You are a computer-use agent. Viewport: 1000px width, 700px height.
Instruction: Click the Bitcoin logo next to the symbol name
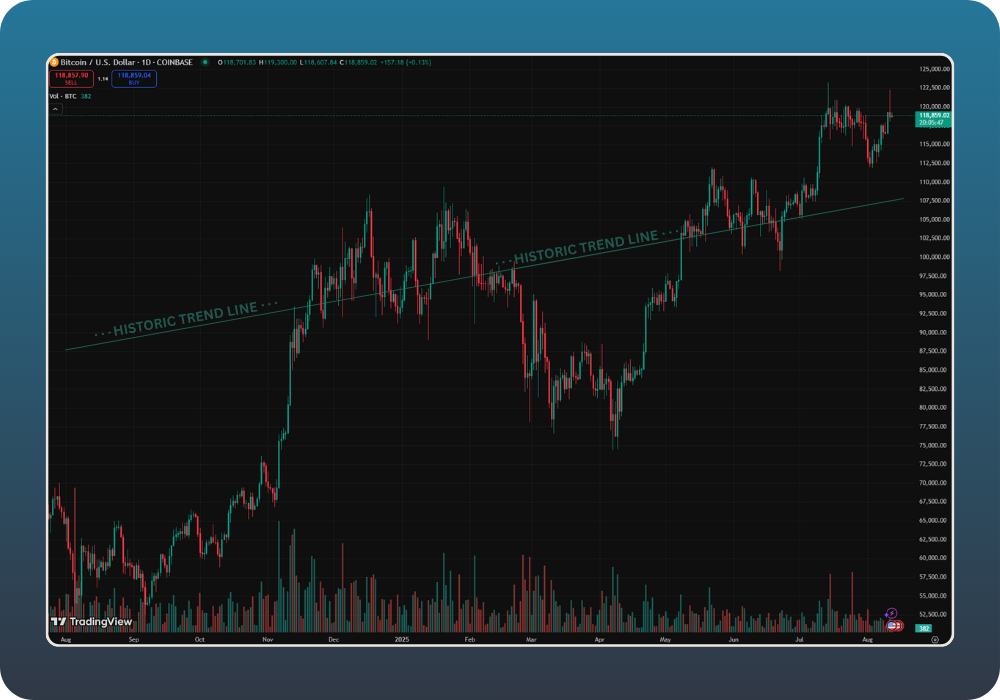(x=55, y=61)
